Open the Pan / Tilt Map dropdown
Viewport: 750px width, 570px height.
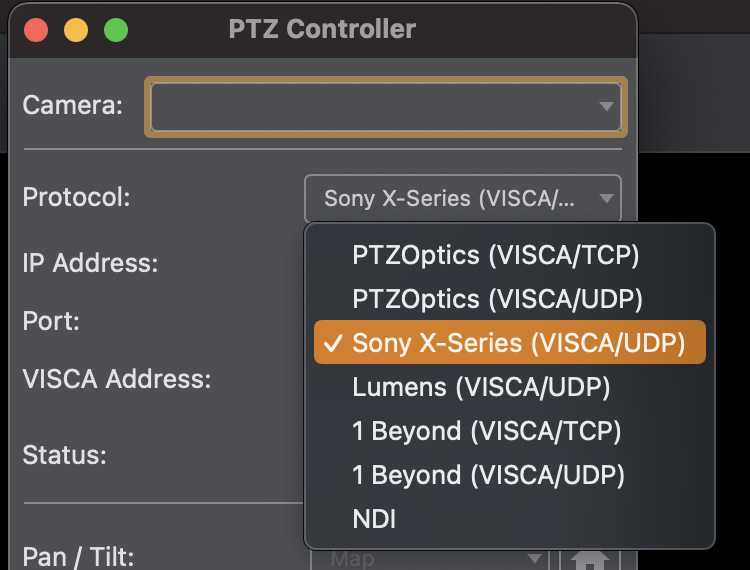pyautogui.click(x=430, y=559)
